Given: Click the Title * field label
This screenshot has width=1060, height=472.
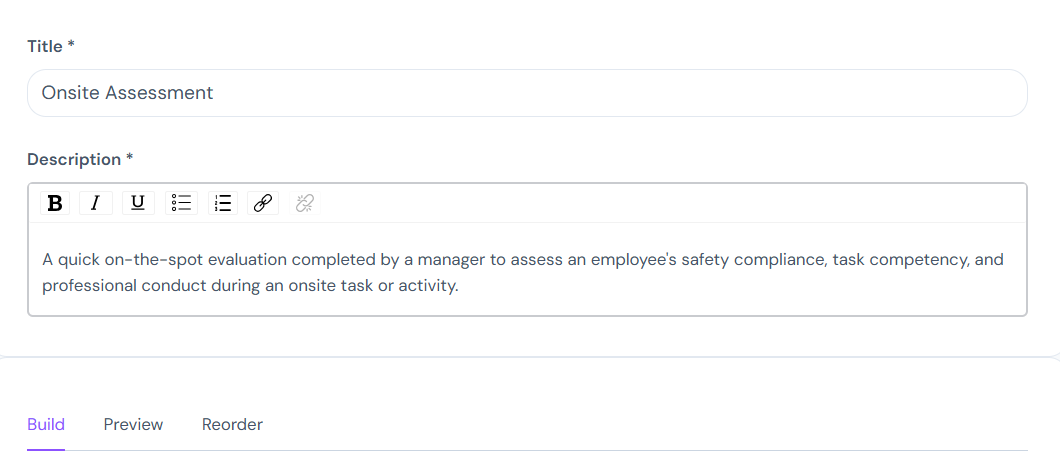Looking at the screenshot, I should (x=51, y=47).
